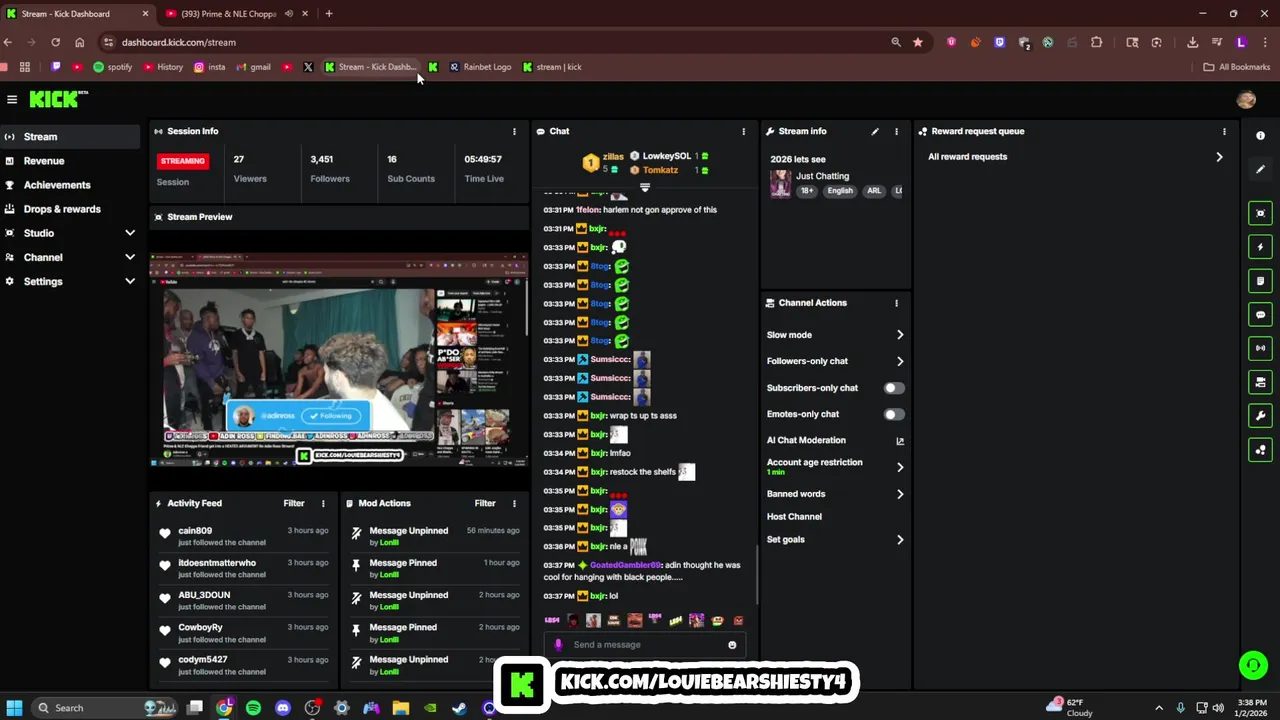Open Stream info options menu
This screenshot has height=720, width=1280.
[x=896, y=131]
